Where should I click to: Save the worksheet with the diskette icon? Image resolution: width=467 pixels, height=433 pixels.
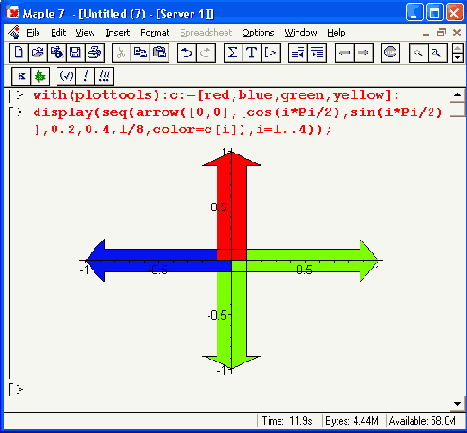(75, 53)
